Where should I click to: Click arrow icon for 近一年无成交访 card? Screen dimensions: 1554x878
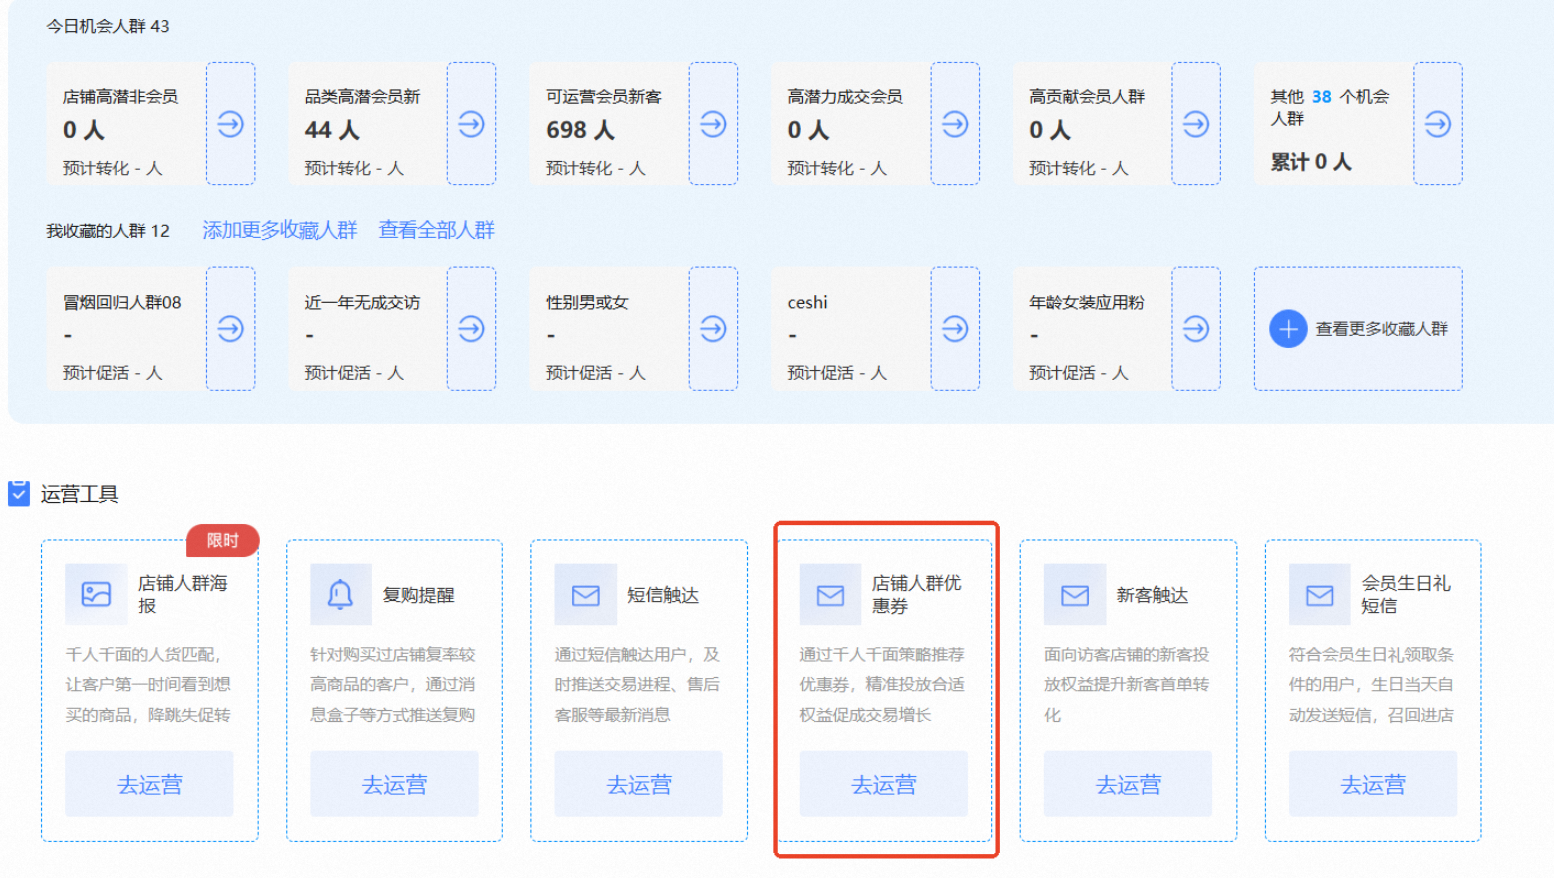[x=471, y=328]
